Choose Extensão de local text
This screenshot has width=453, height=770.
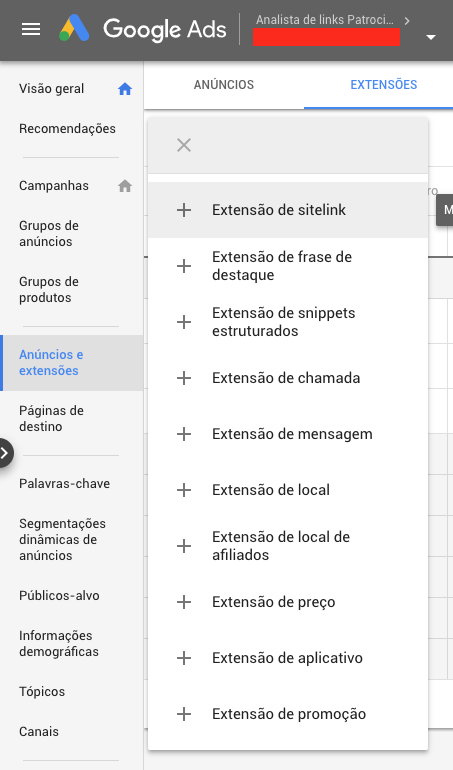pos(271,490)
